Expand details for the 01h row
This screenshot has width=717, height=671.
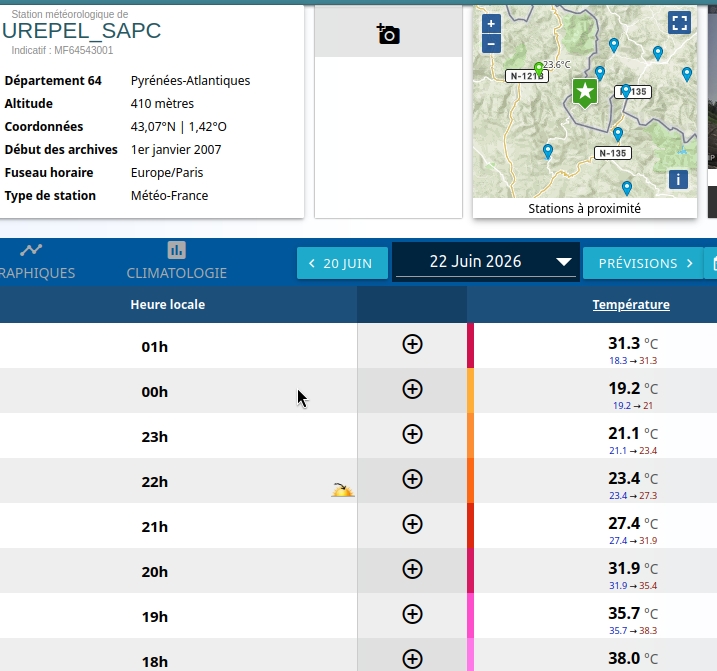point(412,344)
